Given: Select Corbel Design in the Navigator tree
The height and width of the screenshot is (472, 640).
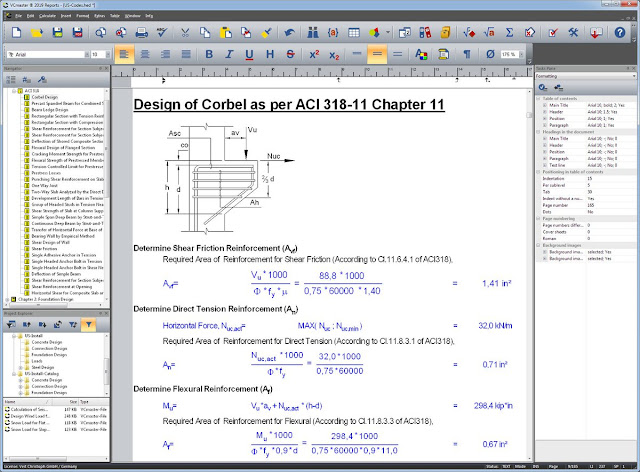Looking at the screenshot, I should point(44,97).
